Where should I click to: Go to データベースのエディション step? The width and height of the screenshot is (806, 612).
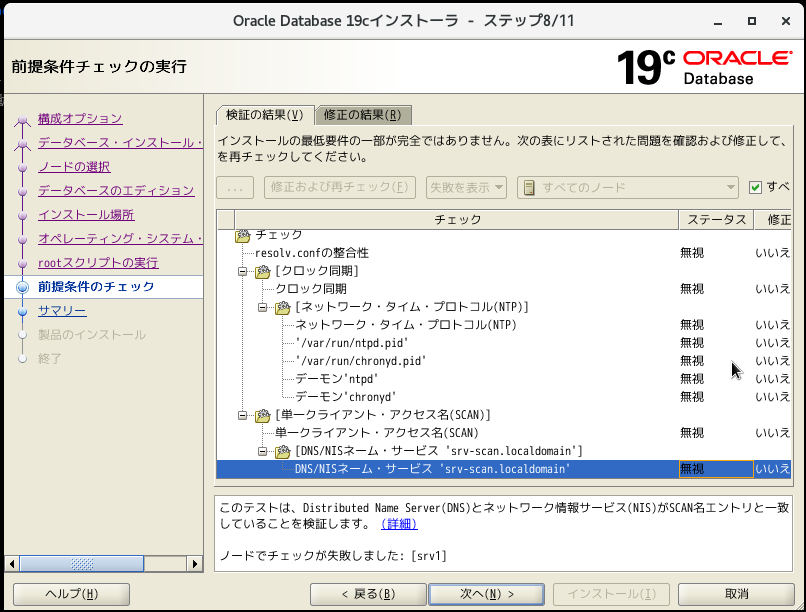click(116, 191)
